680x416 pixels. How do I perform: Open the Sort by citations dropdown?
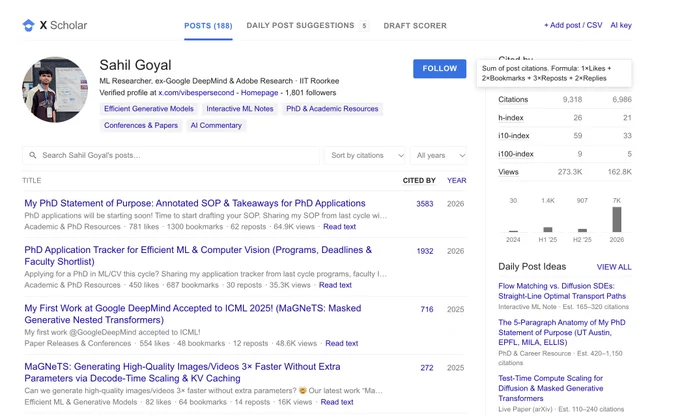click(x=365, y=155)
